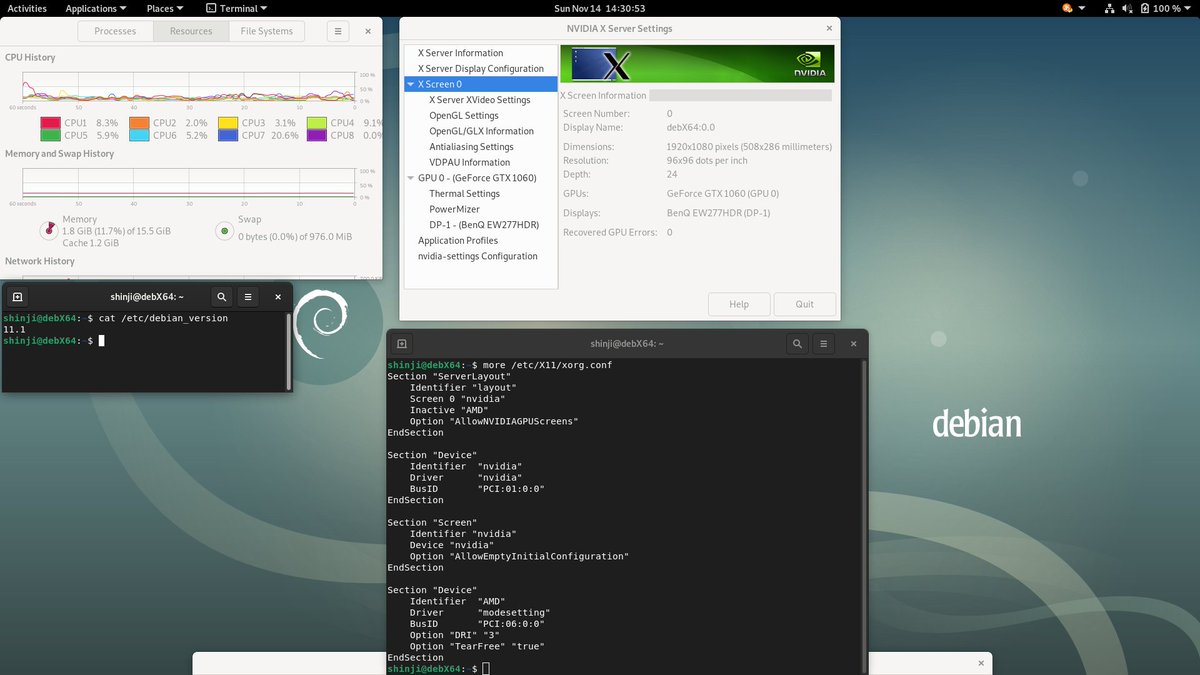Click search icon in debian_version terminal
1200x675 pixels.
tap(222, 297)
